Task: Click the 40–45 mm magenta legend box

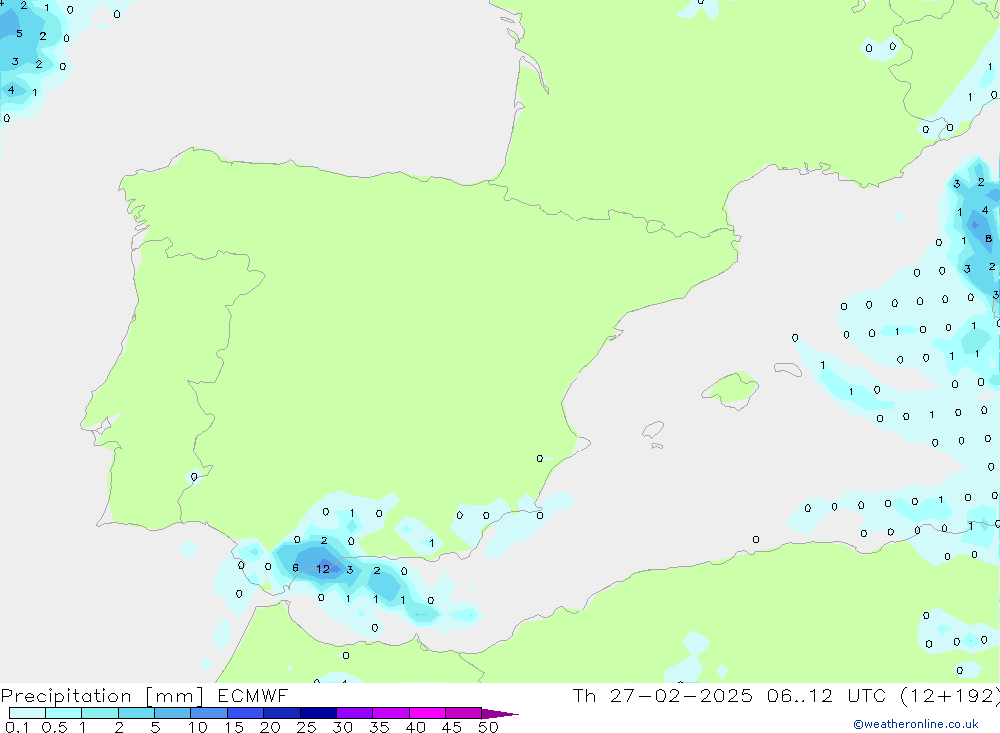Action: click(427, 713)
